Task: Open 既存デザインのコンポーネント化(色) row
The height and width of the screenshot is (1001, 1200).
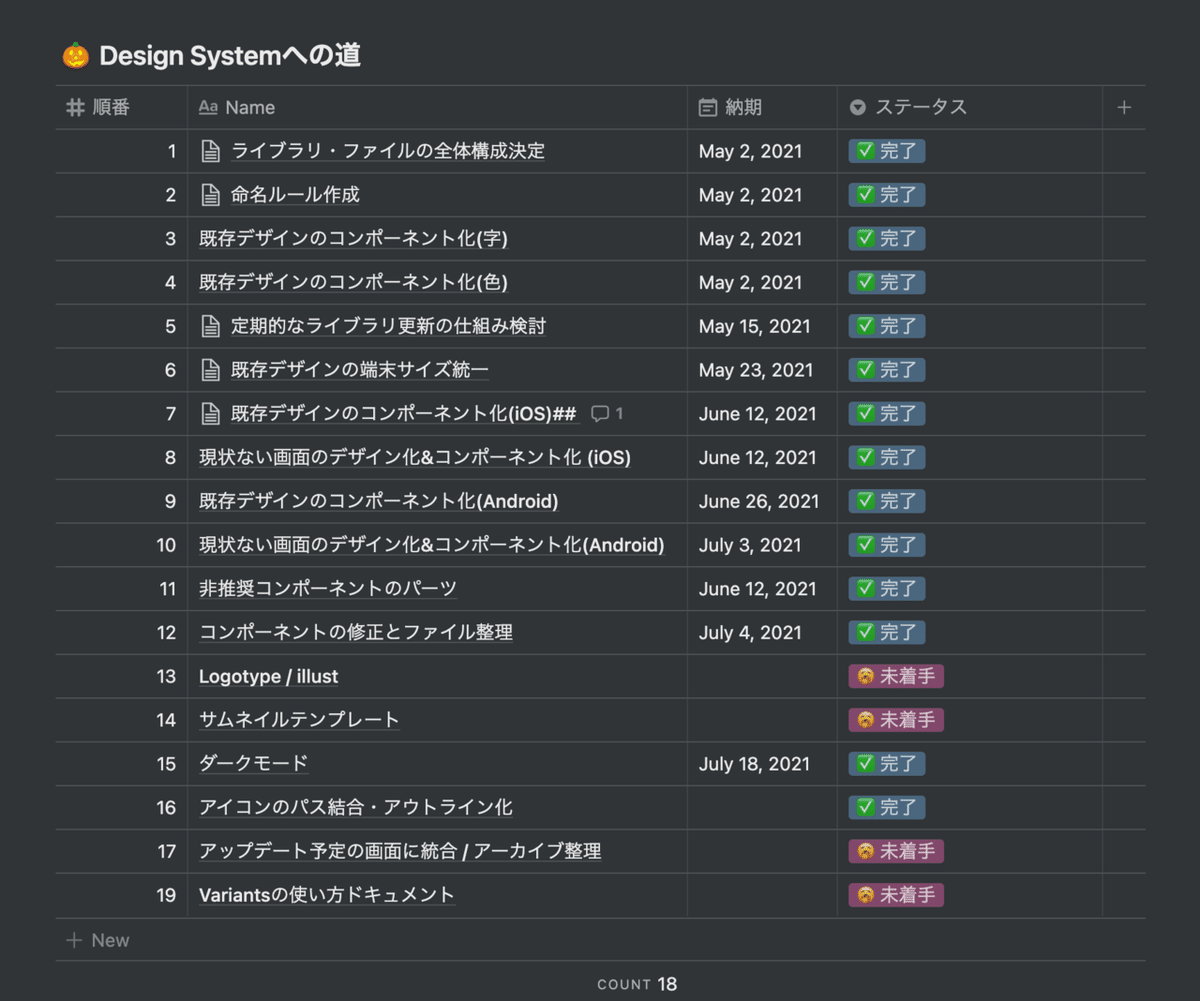Action: pos(354,282)
